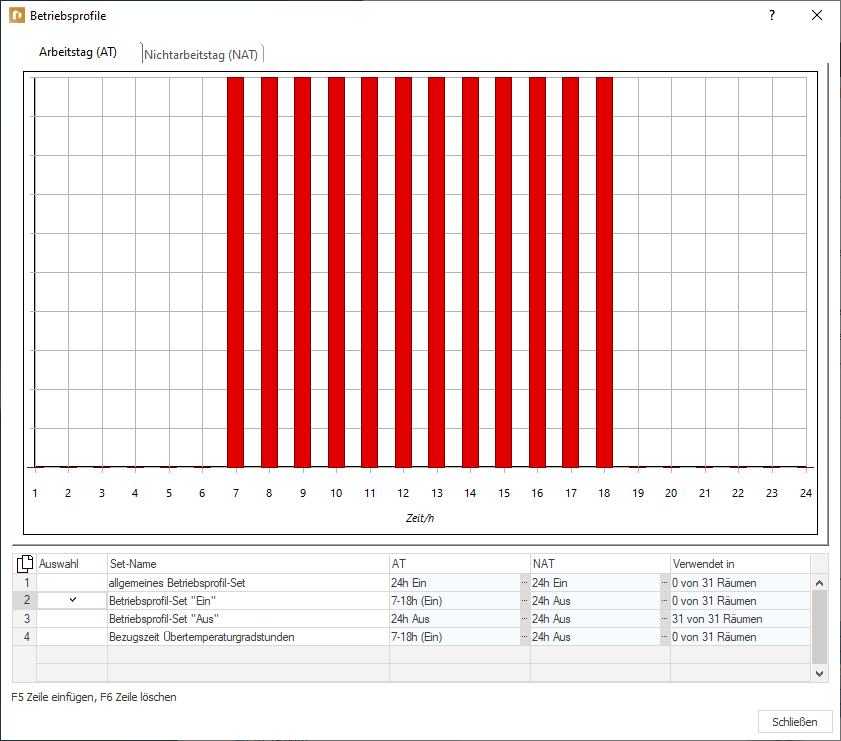
Task: Click the zero-height marker at hour 21
Action: (x=705, y=467)
